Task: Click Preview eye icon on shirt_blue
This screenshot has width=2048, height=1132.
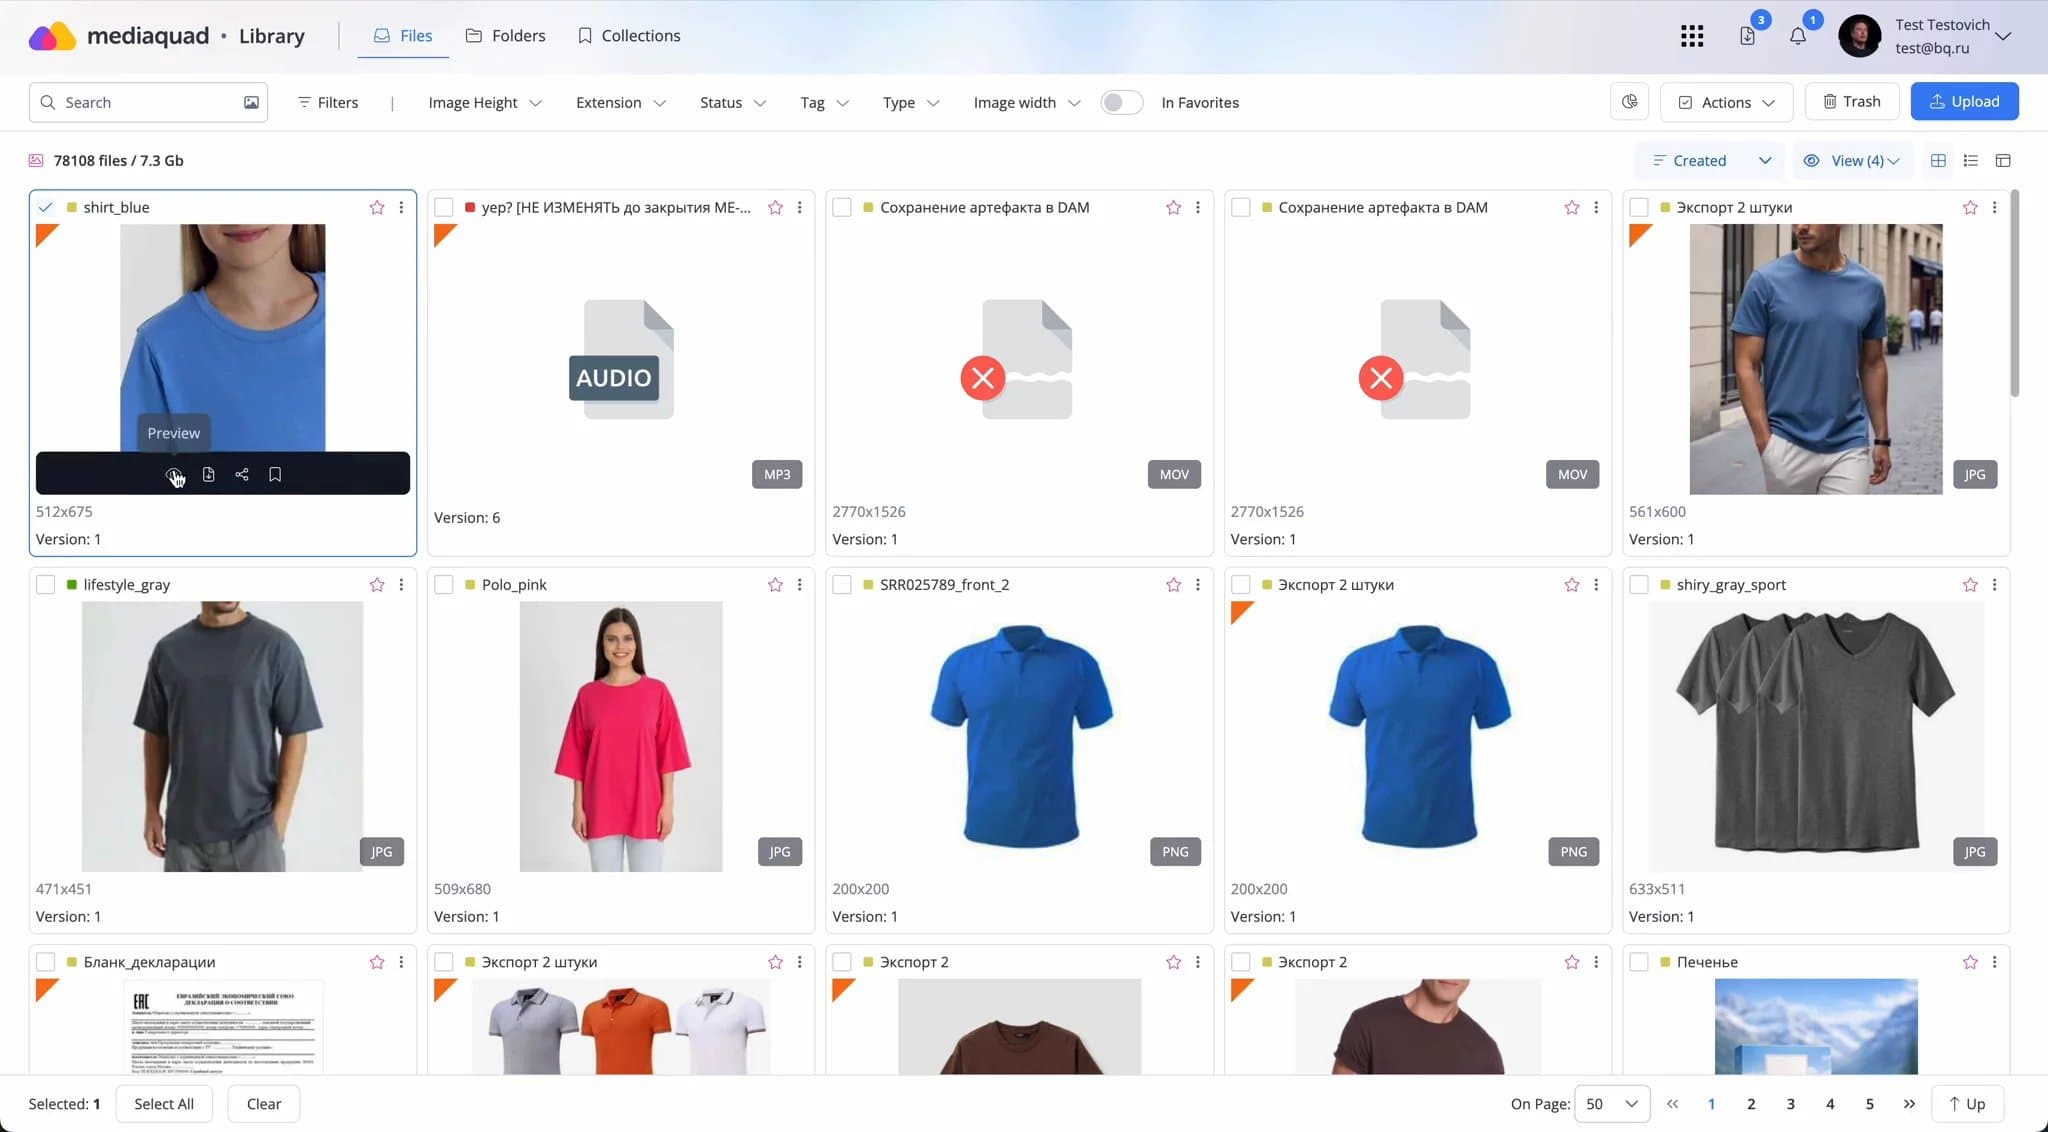Action: point(174,474)
